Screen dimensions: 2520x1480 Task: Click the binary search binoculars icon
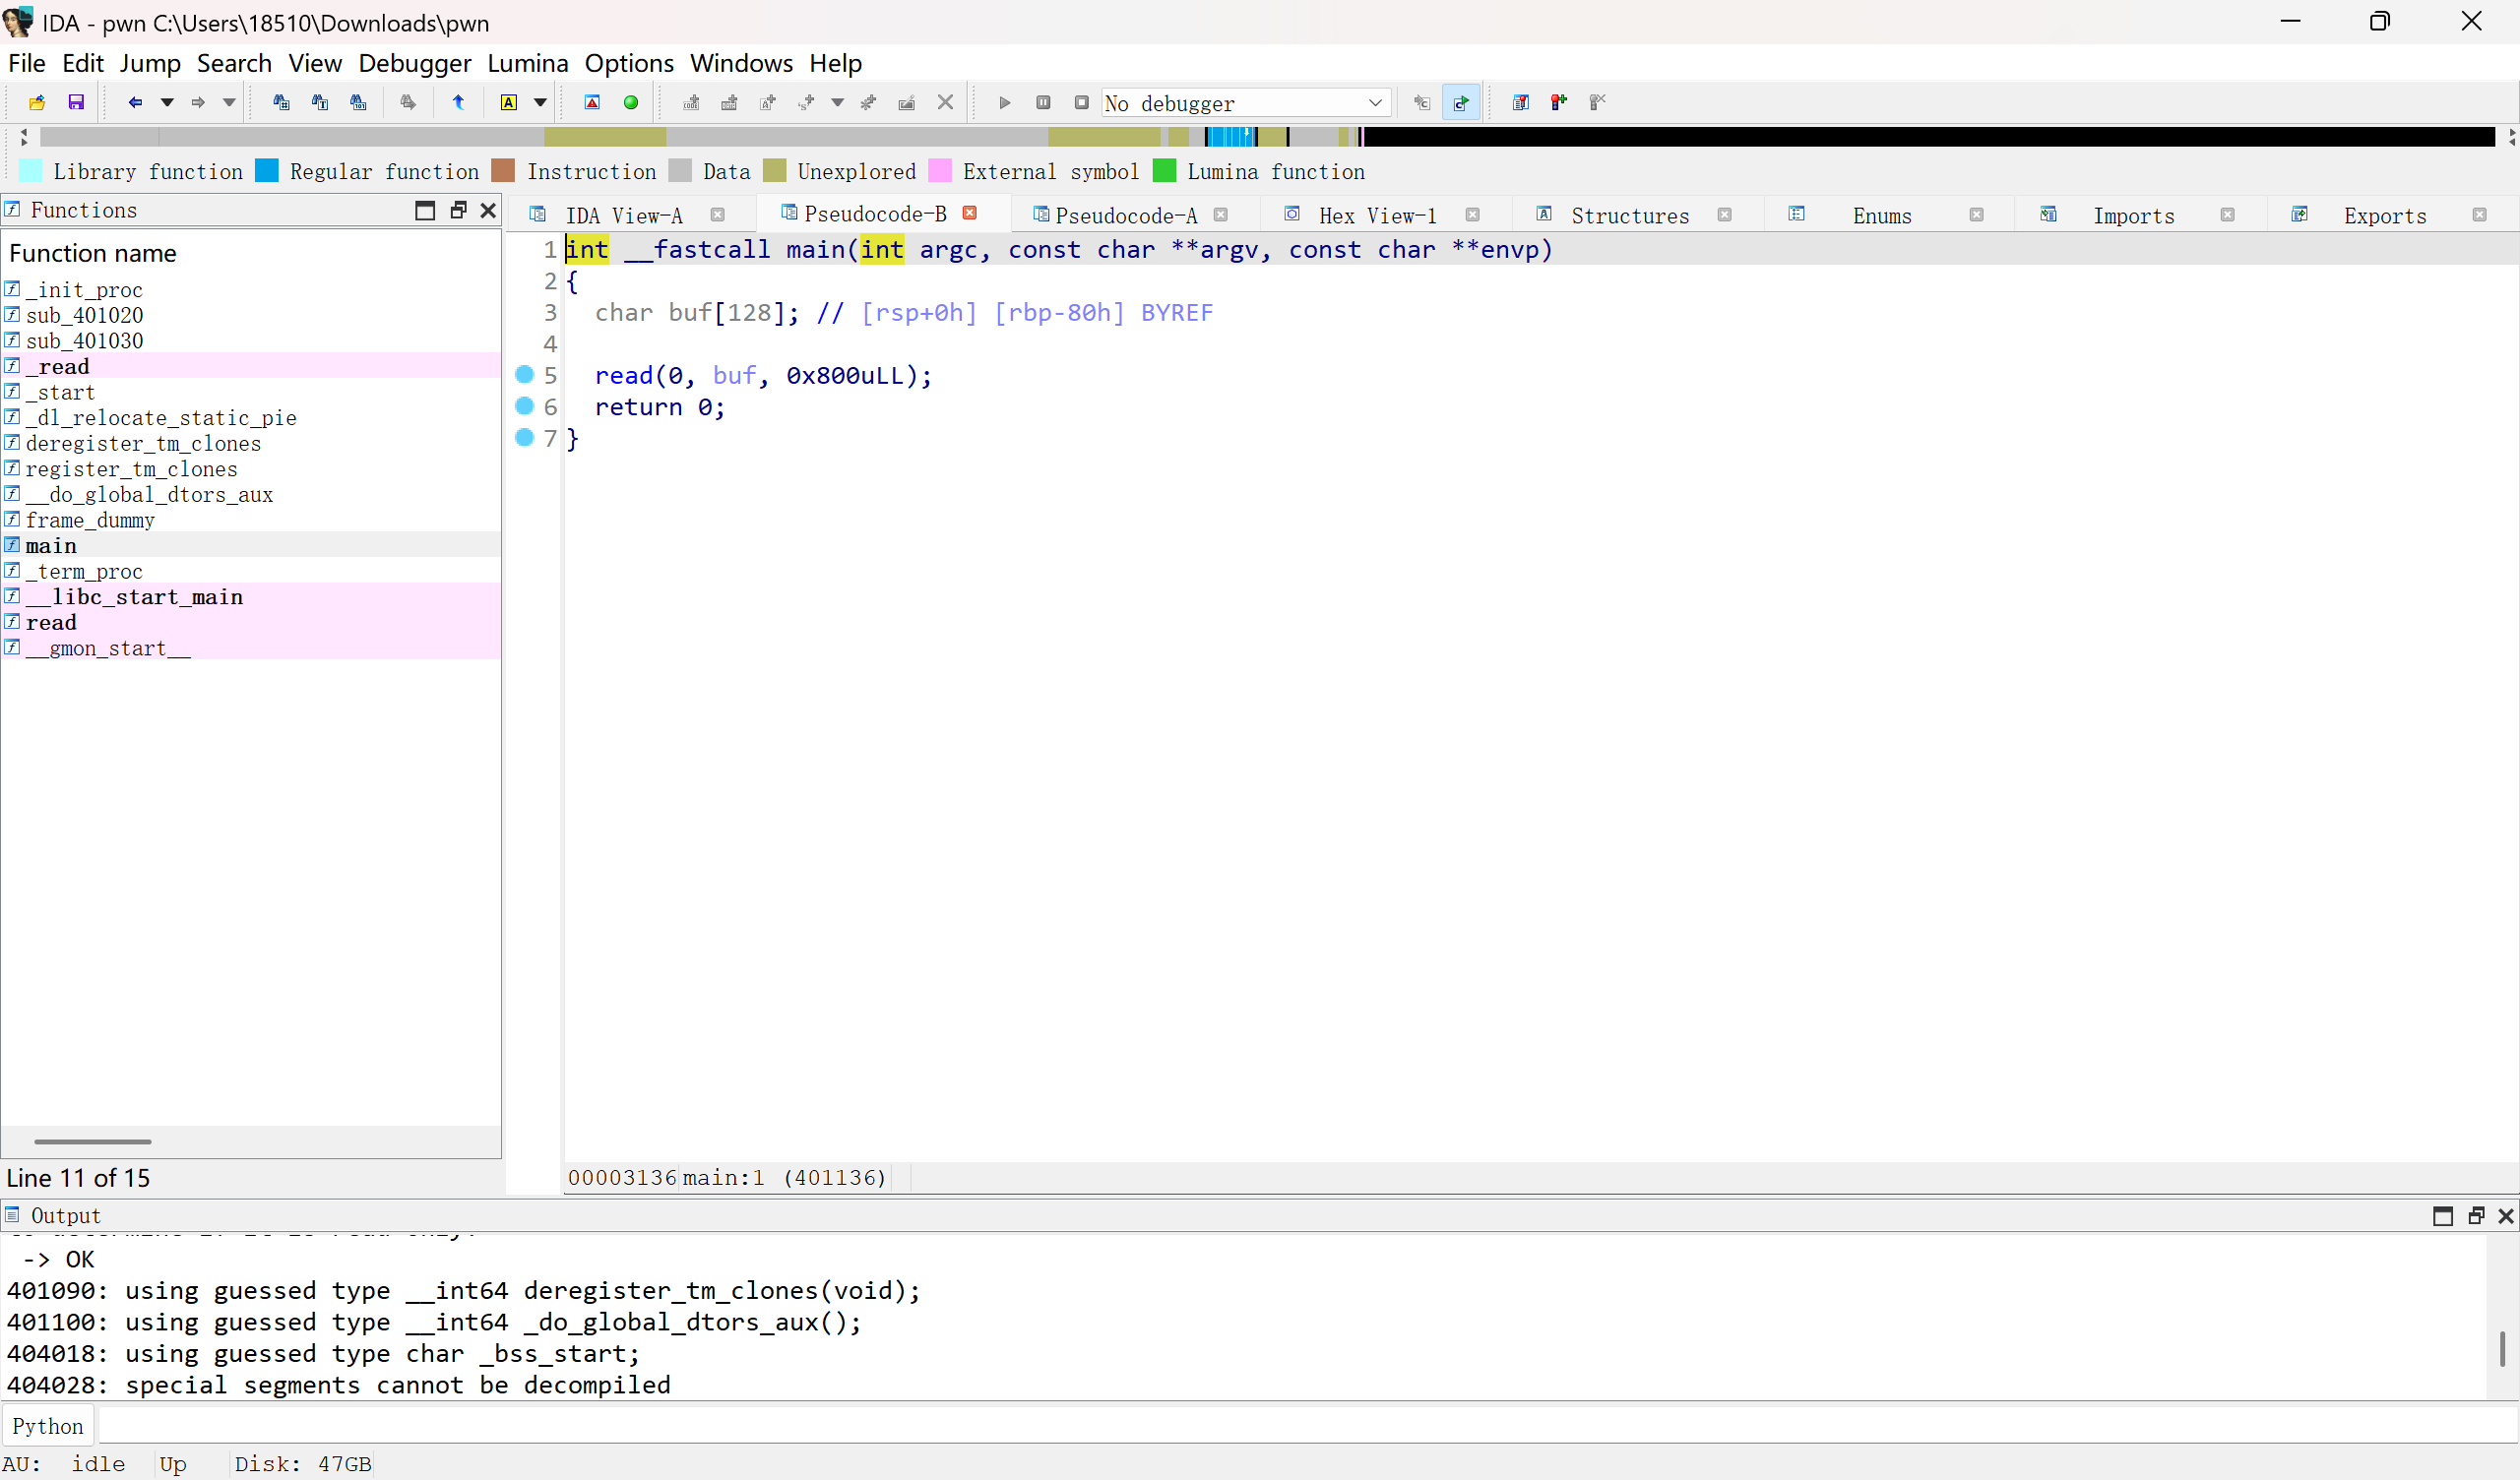coord(281,102)
